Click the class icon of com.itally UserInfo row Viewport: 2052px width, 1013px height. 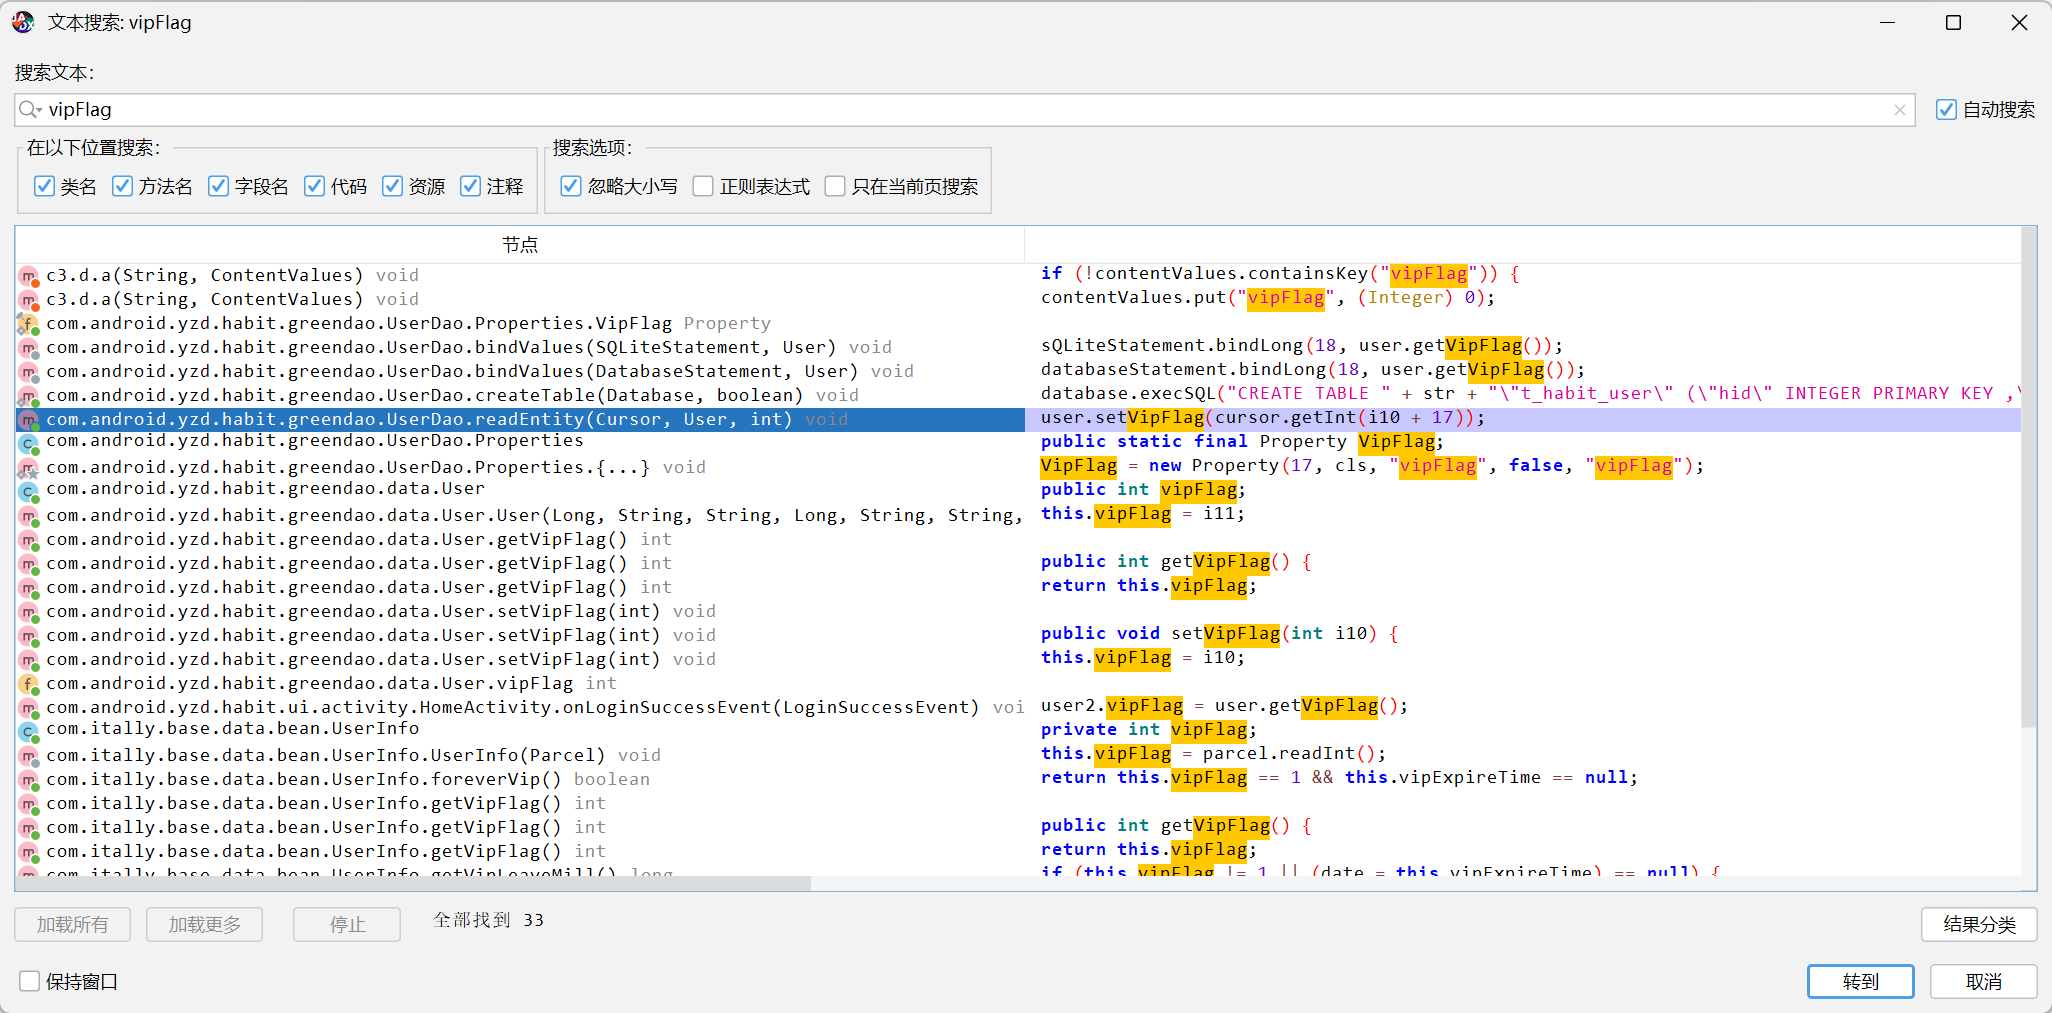pyautogui.click(x=28, y=731)
